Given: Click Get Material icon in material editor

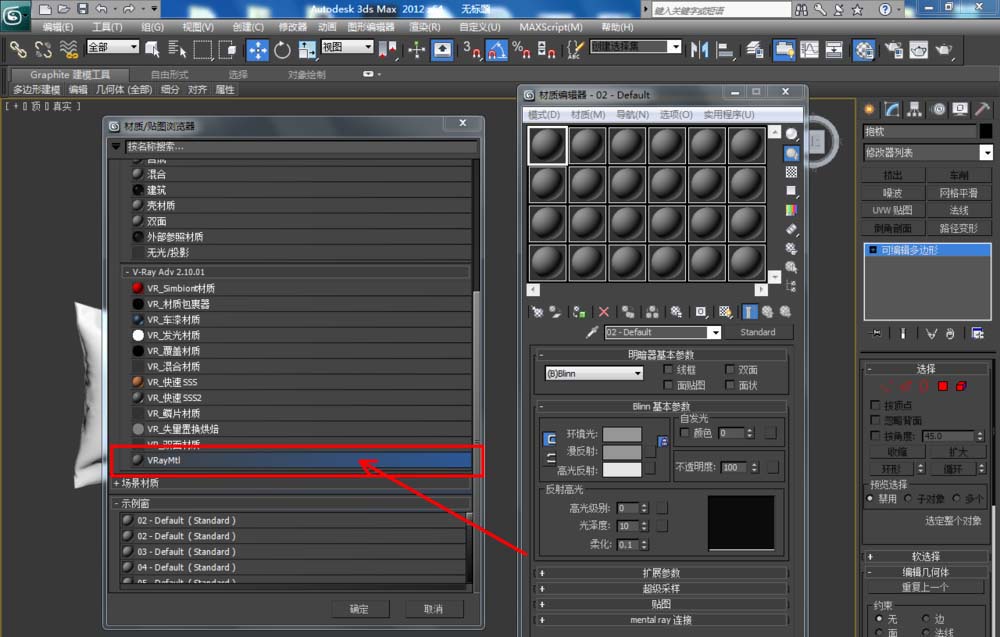Looking at the screenshot, I should pyautogui.click(x=538, y=312).
